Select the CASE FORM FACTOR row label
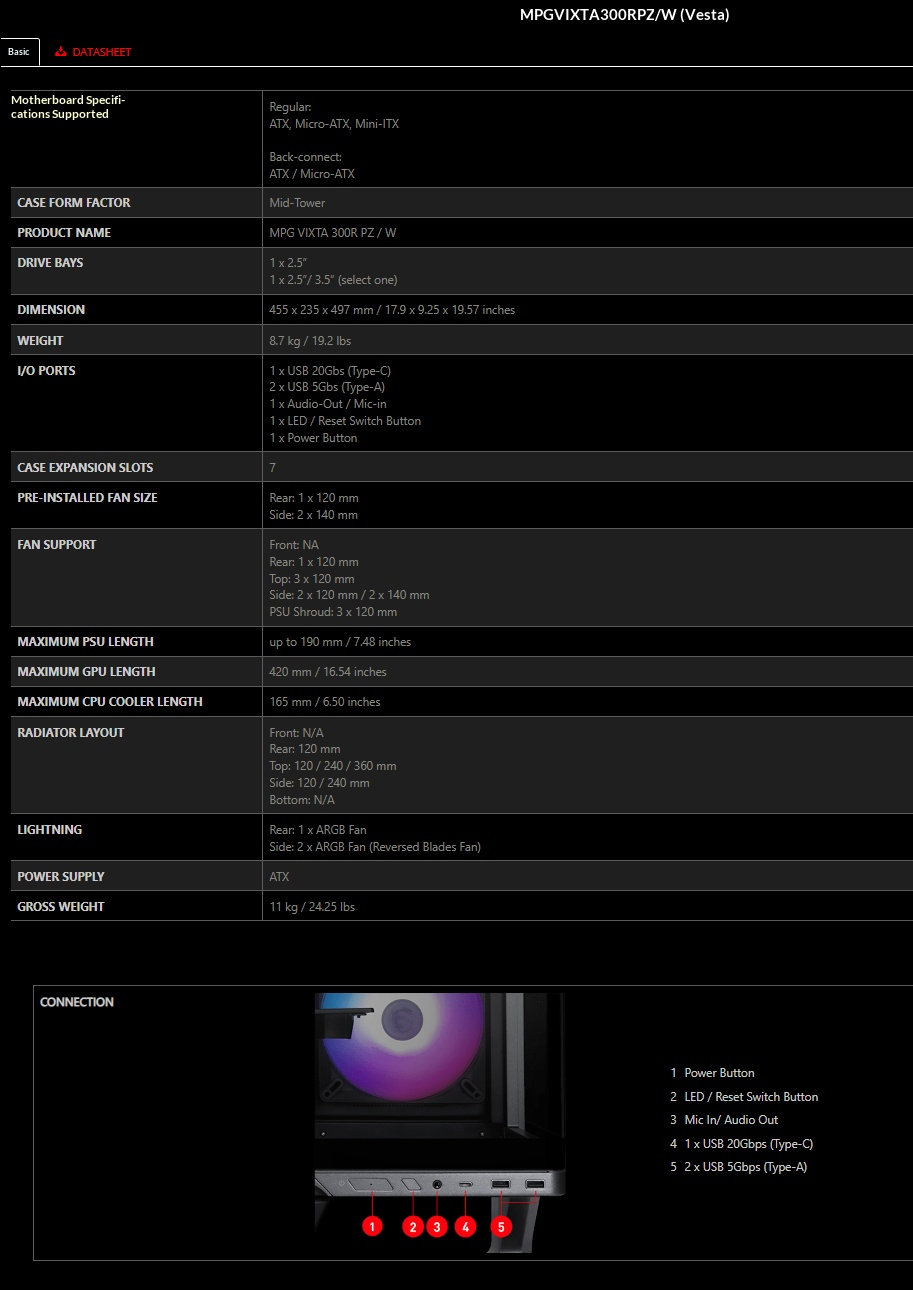 74,203
